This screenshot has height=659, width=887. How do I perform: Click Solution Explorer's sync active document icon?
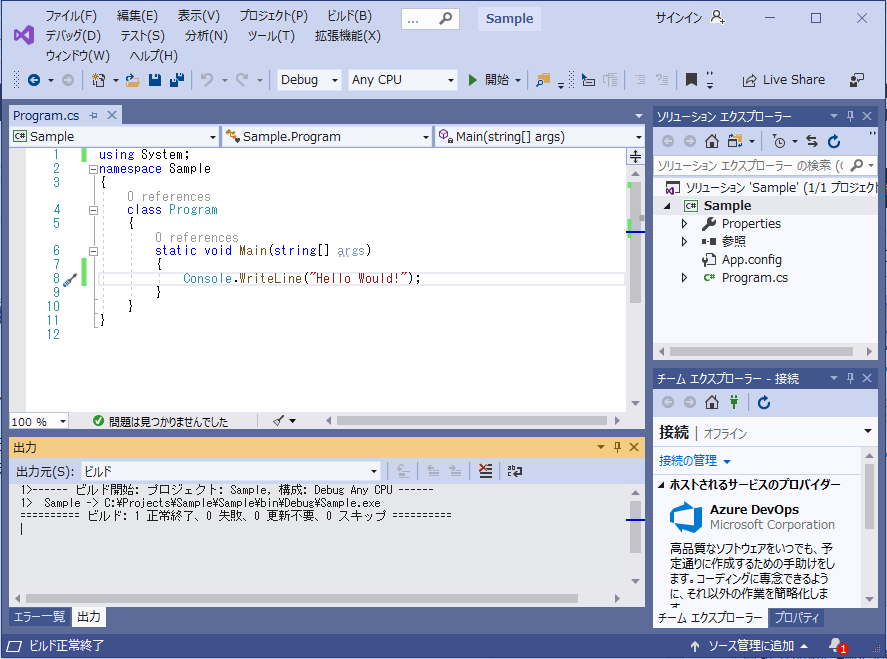point(812,141)
